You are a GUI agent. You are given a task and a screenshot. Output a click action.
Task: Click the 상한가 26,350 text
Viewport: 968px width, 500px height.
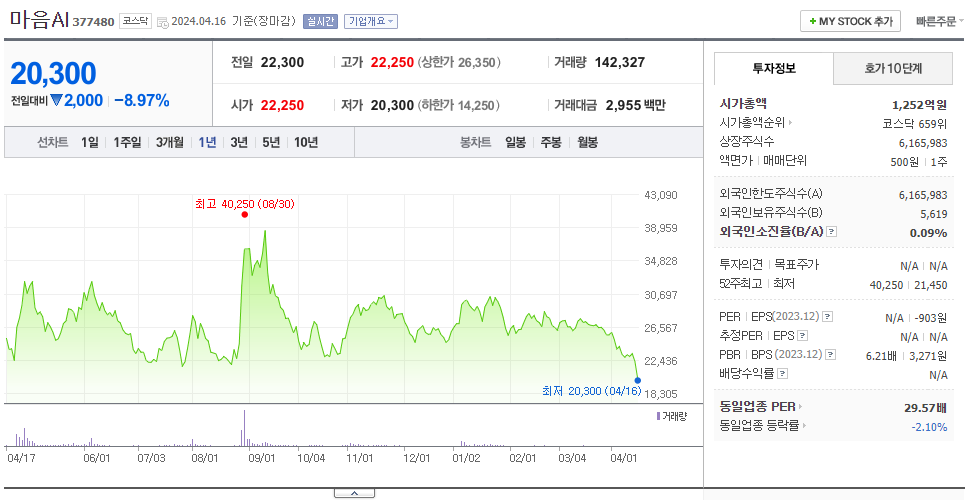pyautogui.click(x=459, y=62)
